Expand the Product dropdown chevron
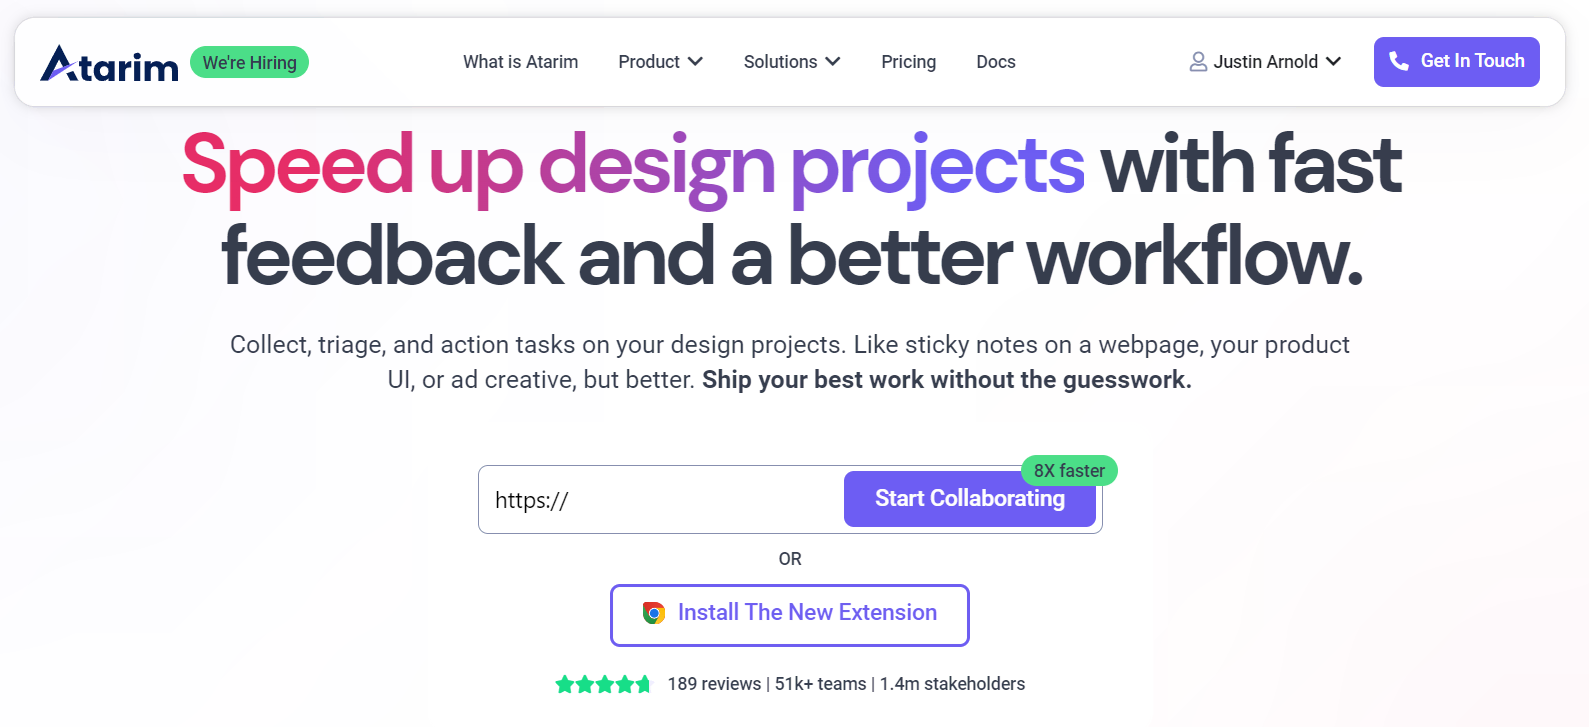1589x727 pixels. (x=696, y=62)
